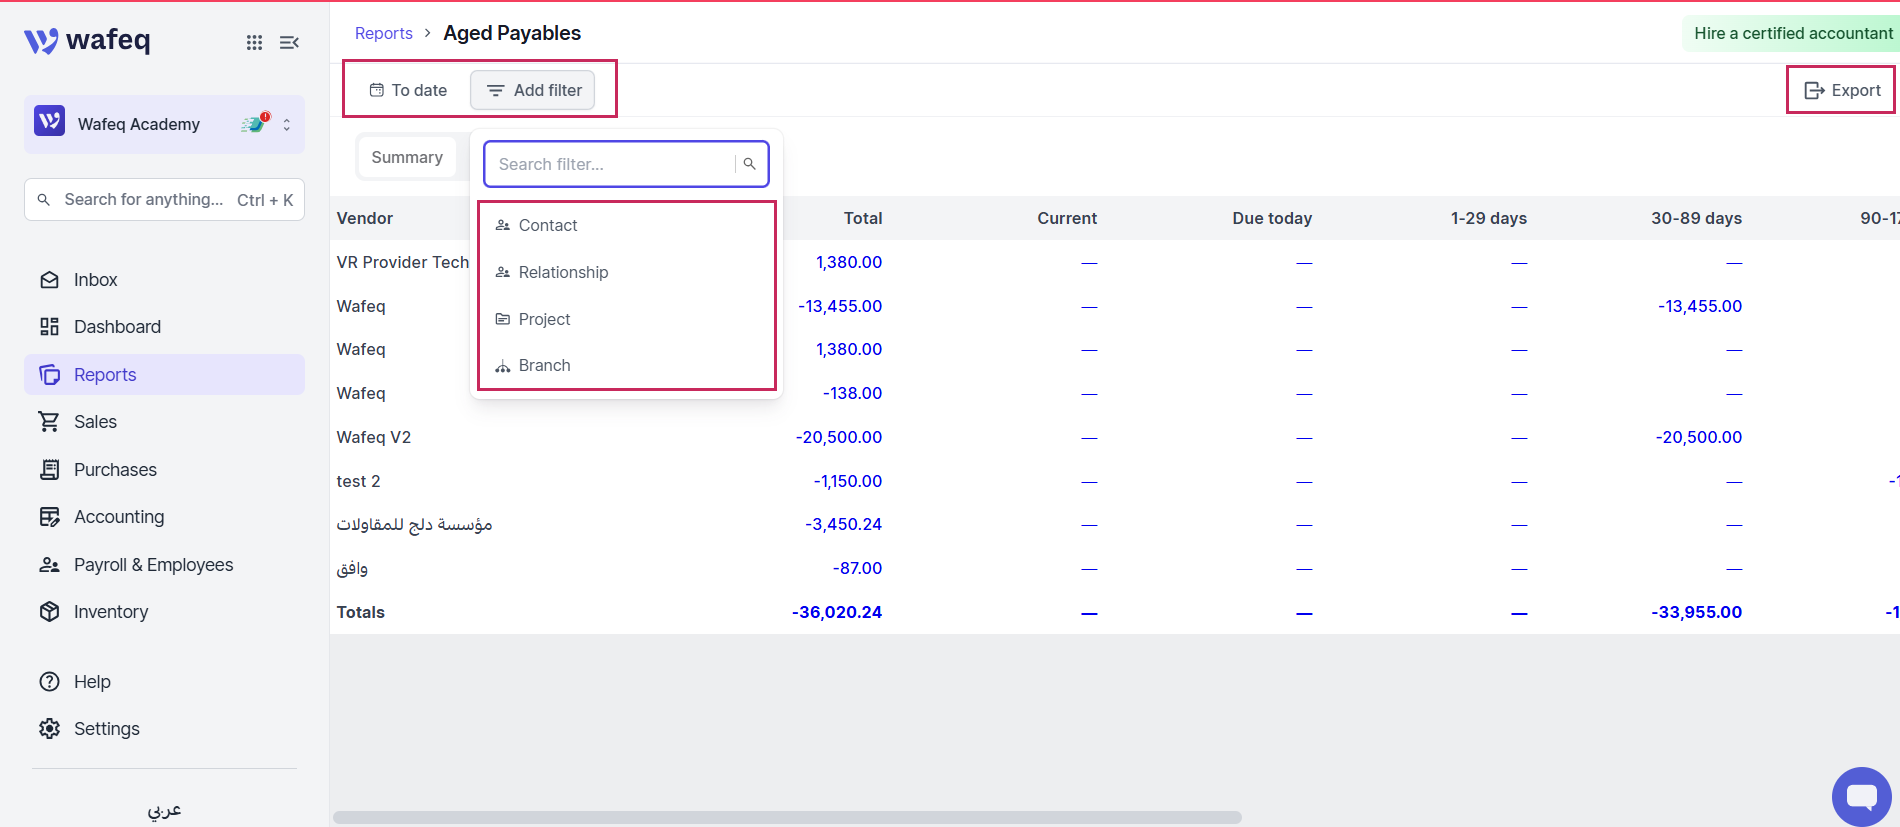Choose the Branch filter option
This screenshot has height=827, width=1900.
click(x=627, y=366)
